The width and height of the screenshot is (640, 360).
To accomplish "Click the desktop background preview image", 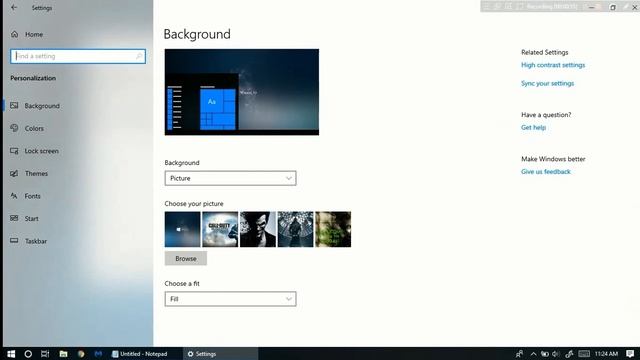I will pyautogui.click(x=242, y=92).
